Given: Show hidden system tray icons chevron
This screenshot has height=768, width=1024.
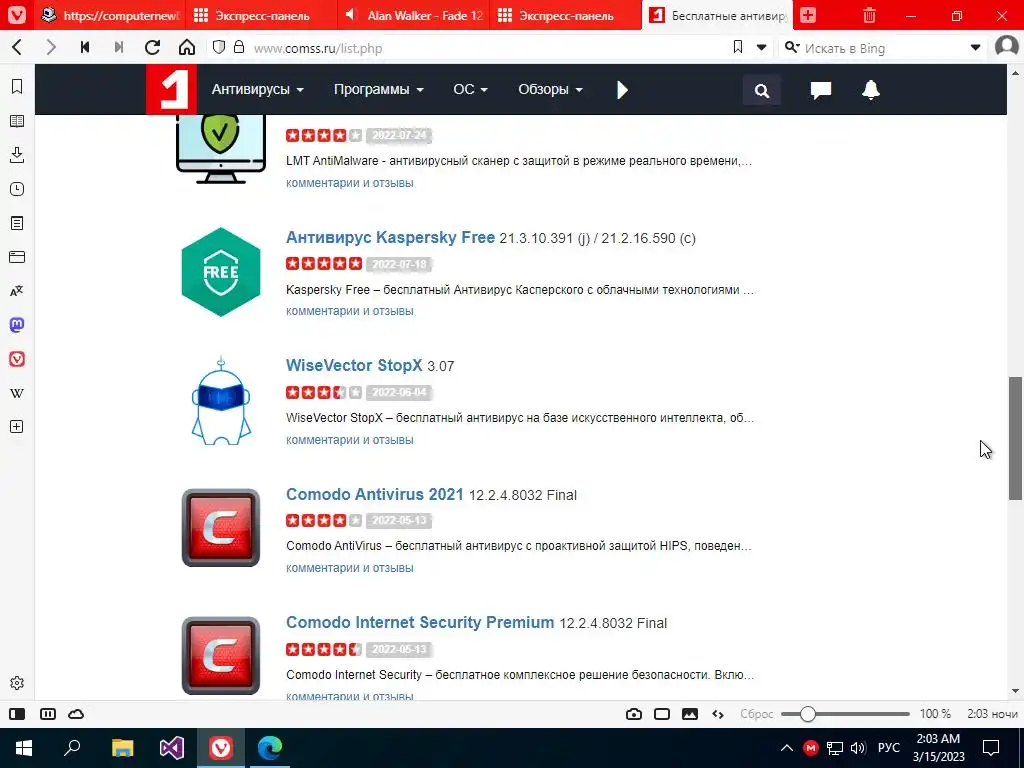Looking at the screenshot, I should [787, 748].
